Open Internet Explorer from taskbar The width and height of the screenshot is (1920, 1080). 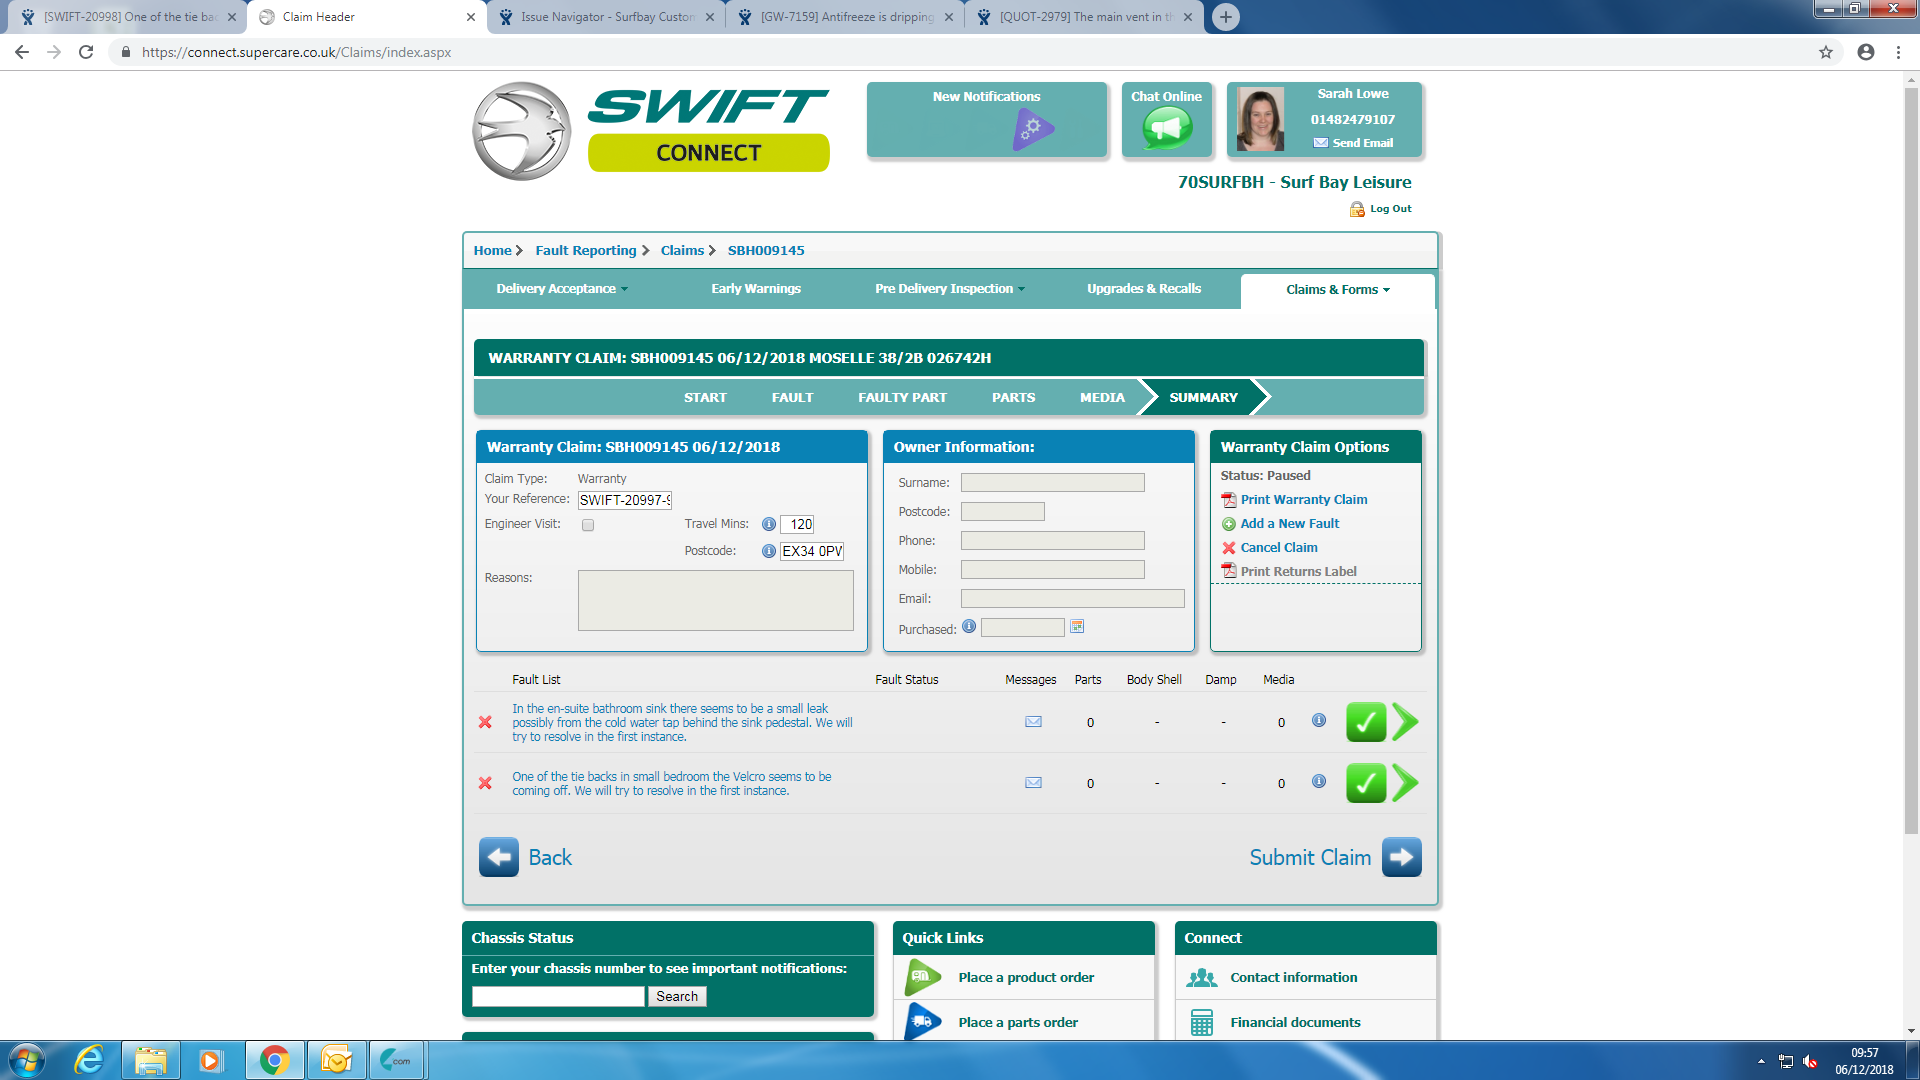tap(89, 1060)
